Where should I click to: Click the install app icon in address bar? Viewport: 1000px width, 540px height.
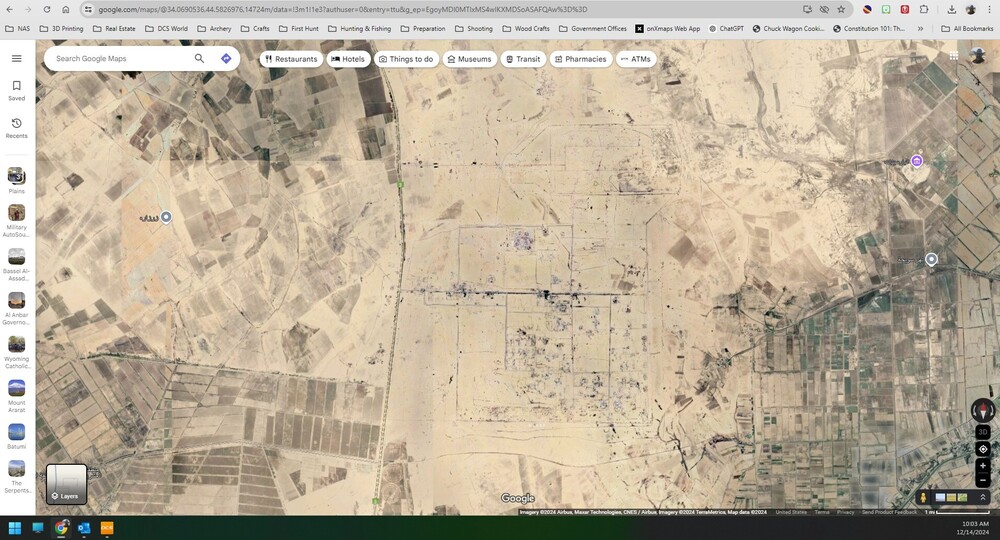click(807, 10)
